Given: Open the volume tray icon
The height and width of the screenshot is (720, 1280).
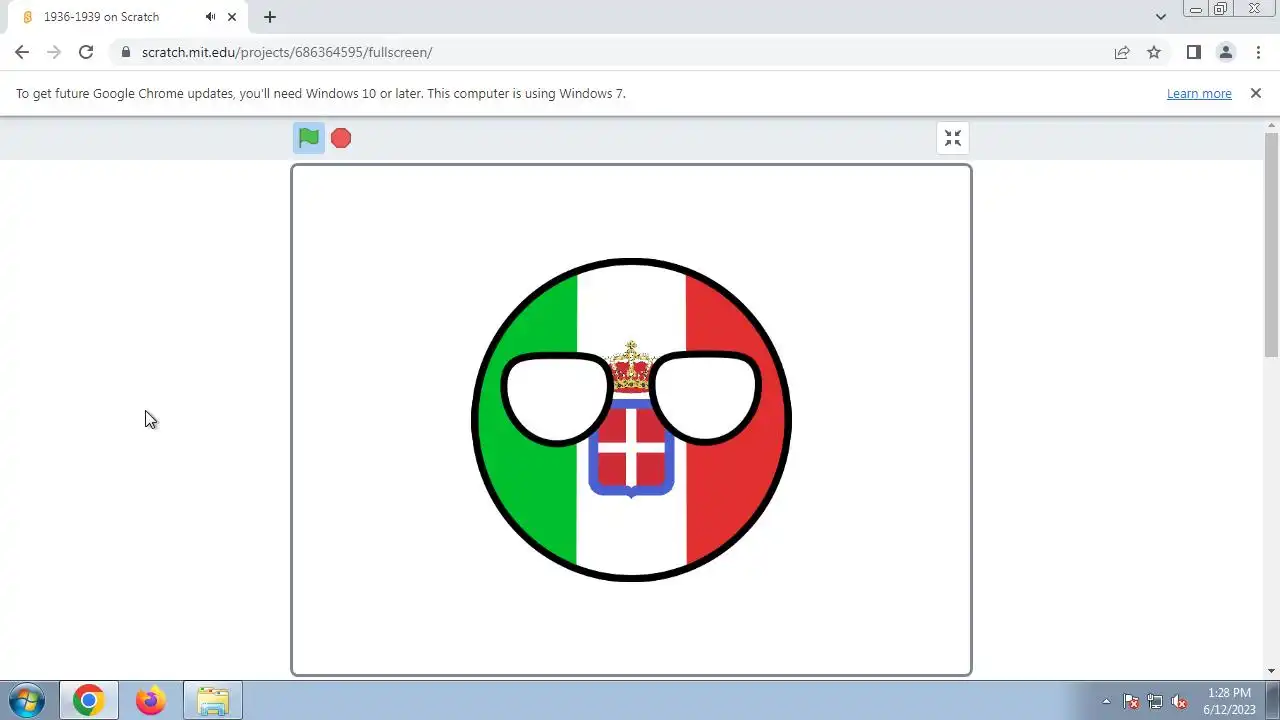Looking at the screenshot, I should coord(1179,701).
